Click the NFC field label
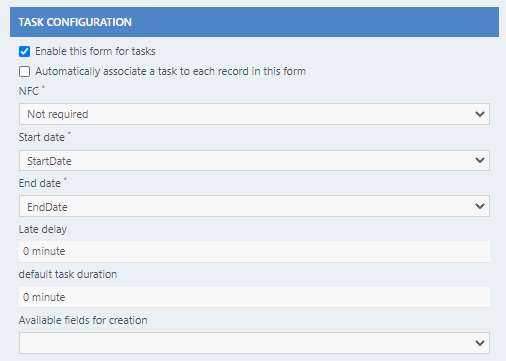506x361 pixels. click(x=29, y=91)
